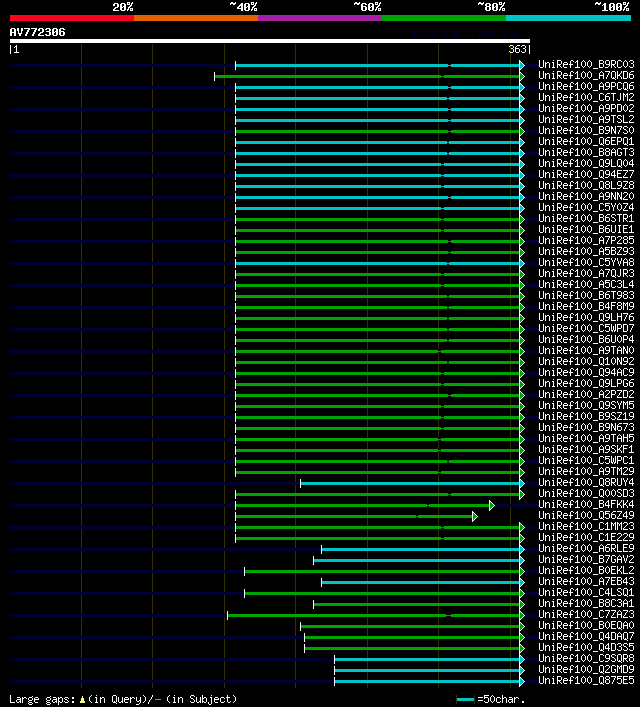Select the UniRef100_Q94EZ7 label
Screen dimensions: 640x707
586,174
